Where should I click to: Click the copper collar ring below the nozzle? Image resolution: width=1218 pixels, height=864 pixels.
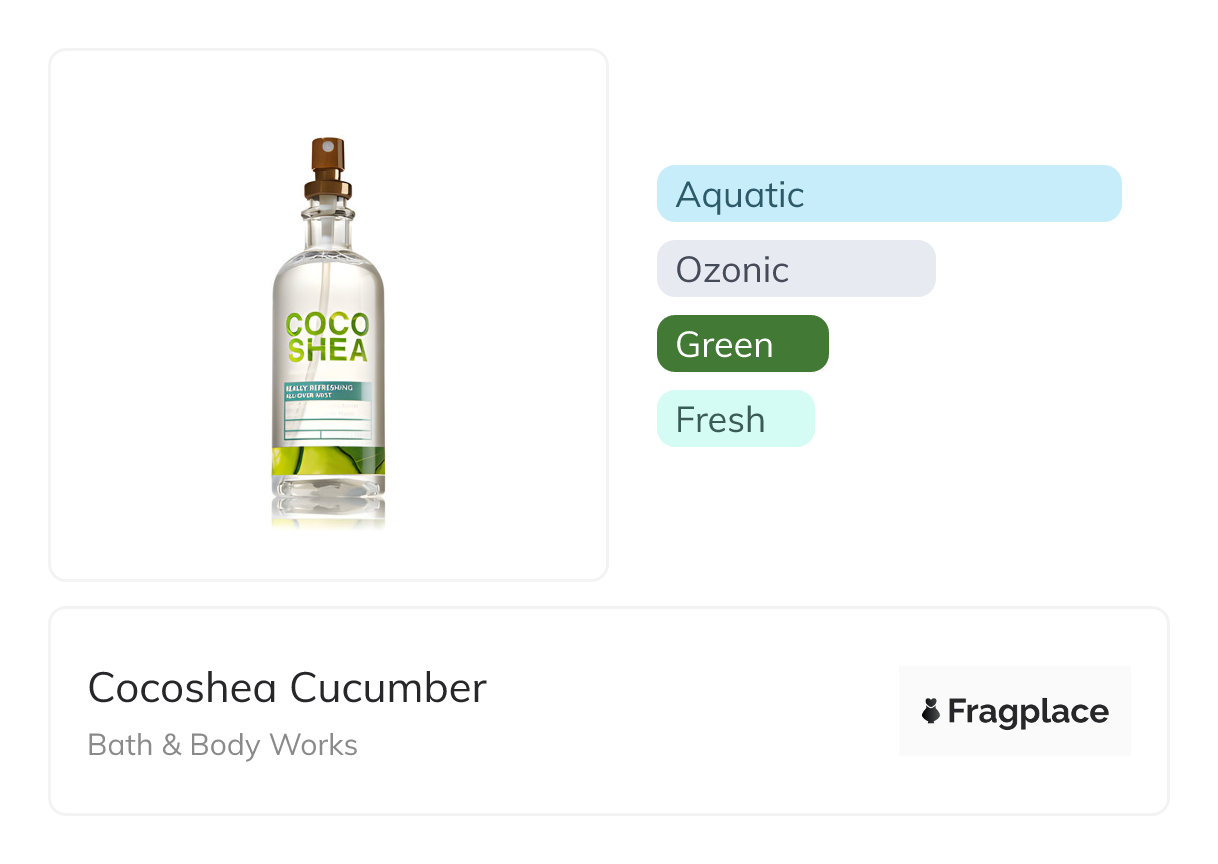coord(328,188)
